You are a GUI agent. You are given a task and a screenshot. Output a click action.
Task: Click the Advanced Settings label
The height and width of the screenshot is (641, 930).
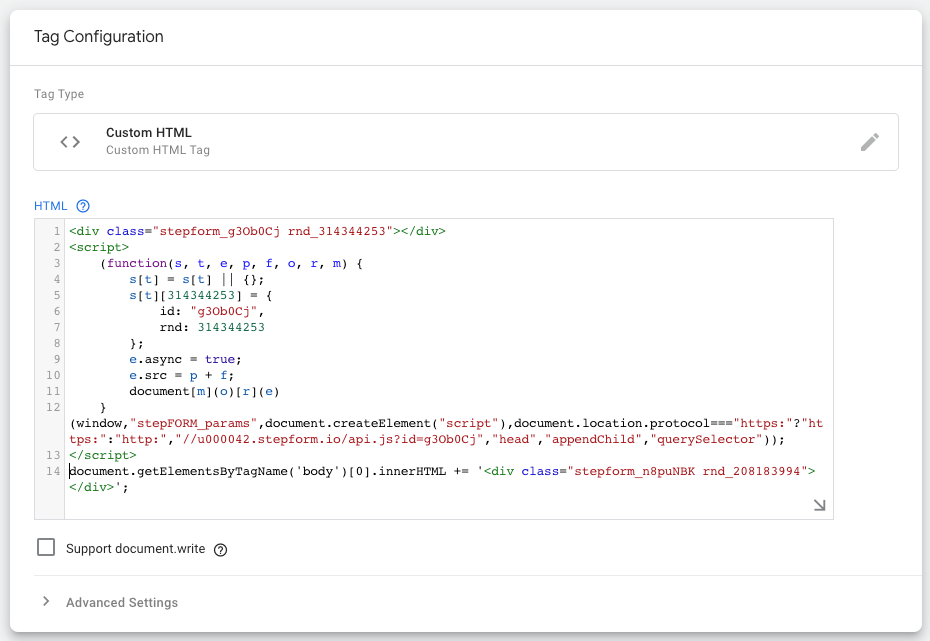122,602
